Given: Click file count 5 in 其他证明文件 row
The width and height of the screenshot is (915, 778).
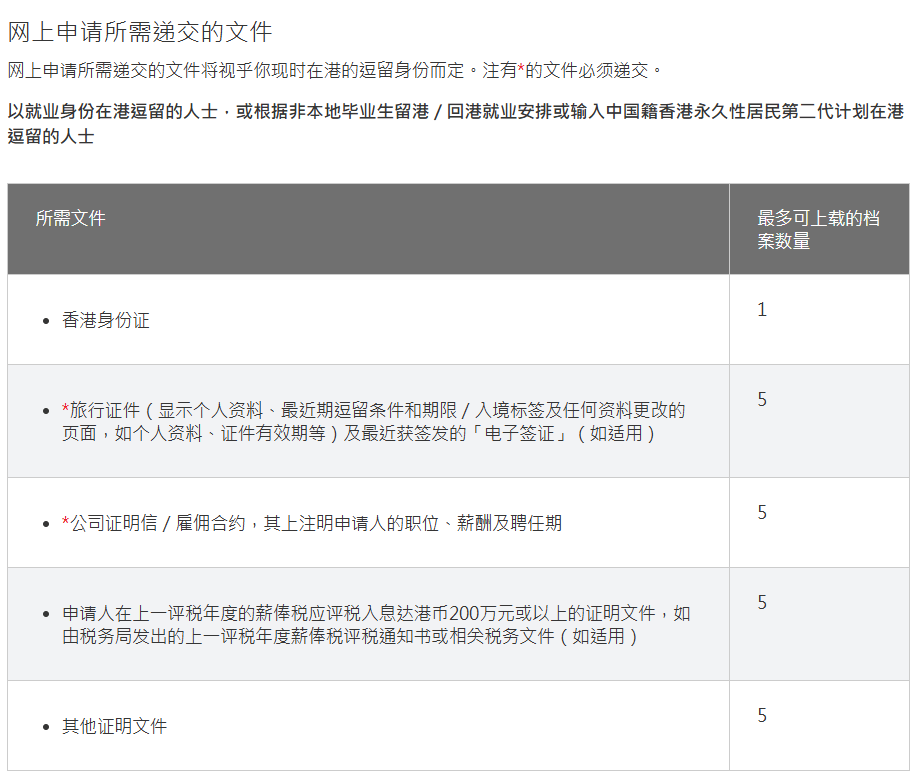Looking at the screenshot, I should (x=762, y=716).
